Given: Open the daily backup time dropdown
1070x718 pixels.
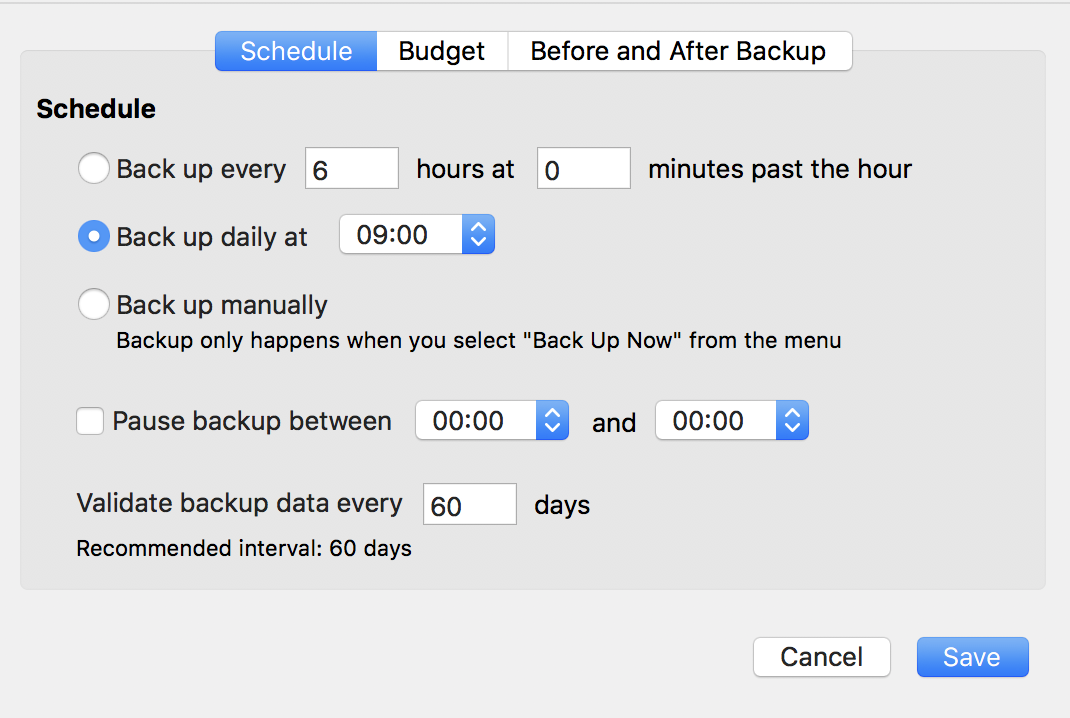Looking at the screenshot, I should coord(400,235).
